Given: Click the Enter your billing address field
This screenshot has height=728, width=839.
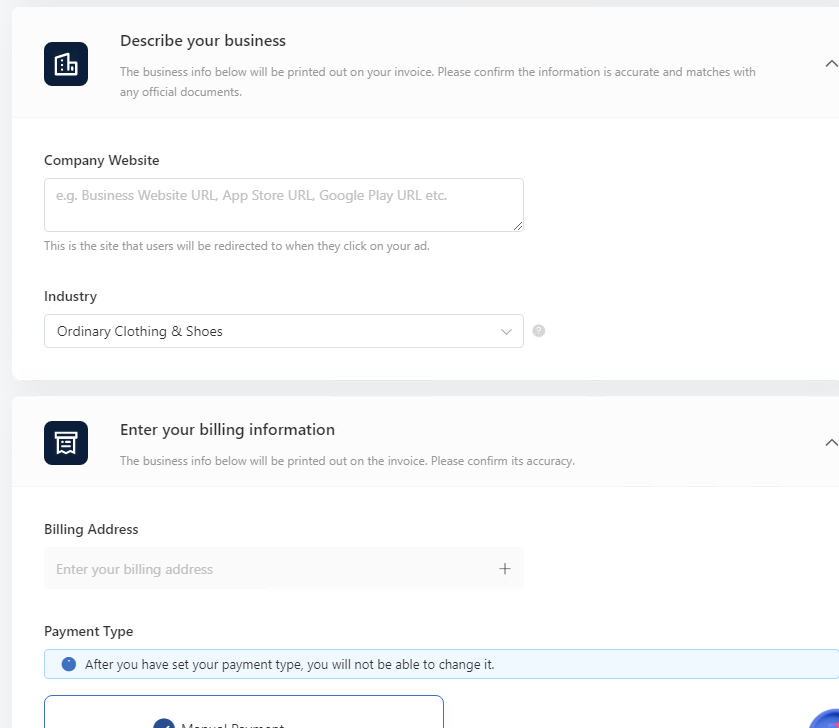Looking at the screenshot, I should [270, 569].
